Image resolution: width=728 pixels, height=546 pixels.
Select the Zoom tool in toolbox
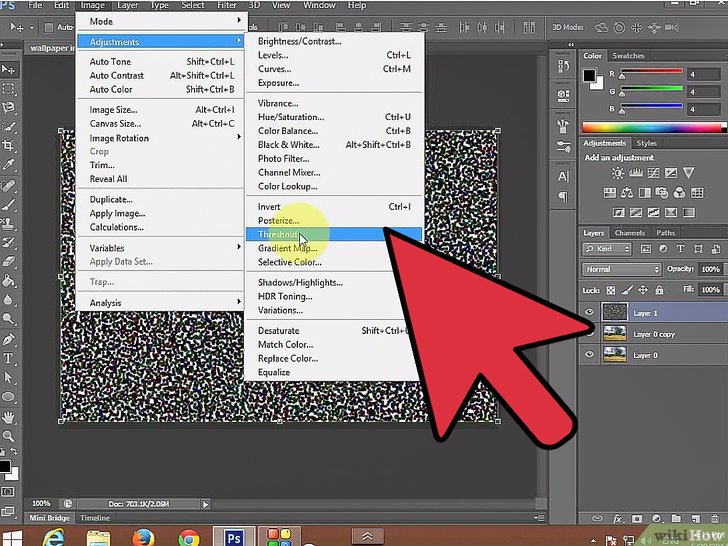coord(8,436)
